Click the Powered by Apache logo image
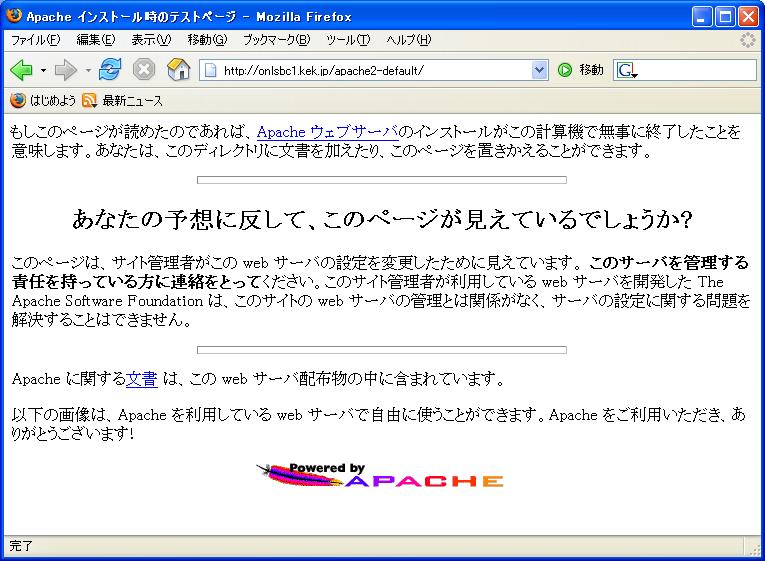The height and width of the screenshot is (561, 765). [x=380, y=476]
